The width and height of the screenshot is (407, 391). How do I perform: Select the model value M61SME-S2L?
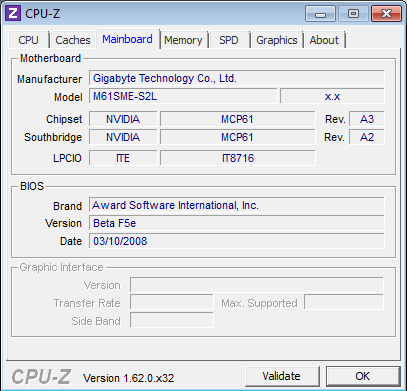(x=183, y=96)
